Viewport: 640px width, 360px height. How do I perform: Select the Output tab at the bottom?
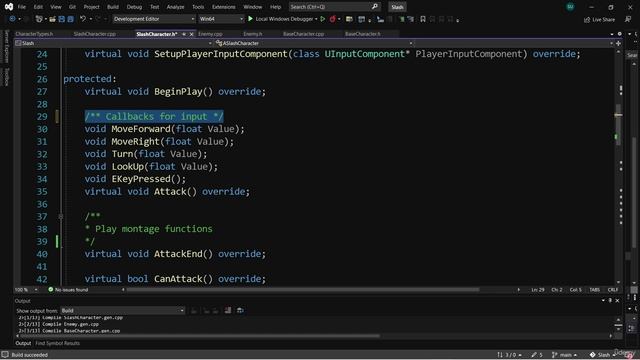pos(23,343)
